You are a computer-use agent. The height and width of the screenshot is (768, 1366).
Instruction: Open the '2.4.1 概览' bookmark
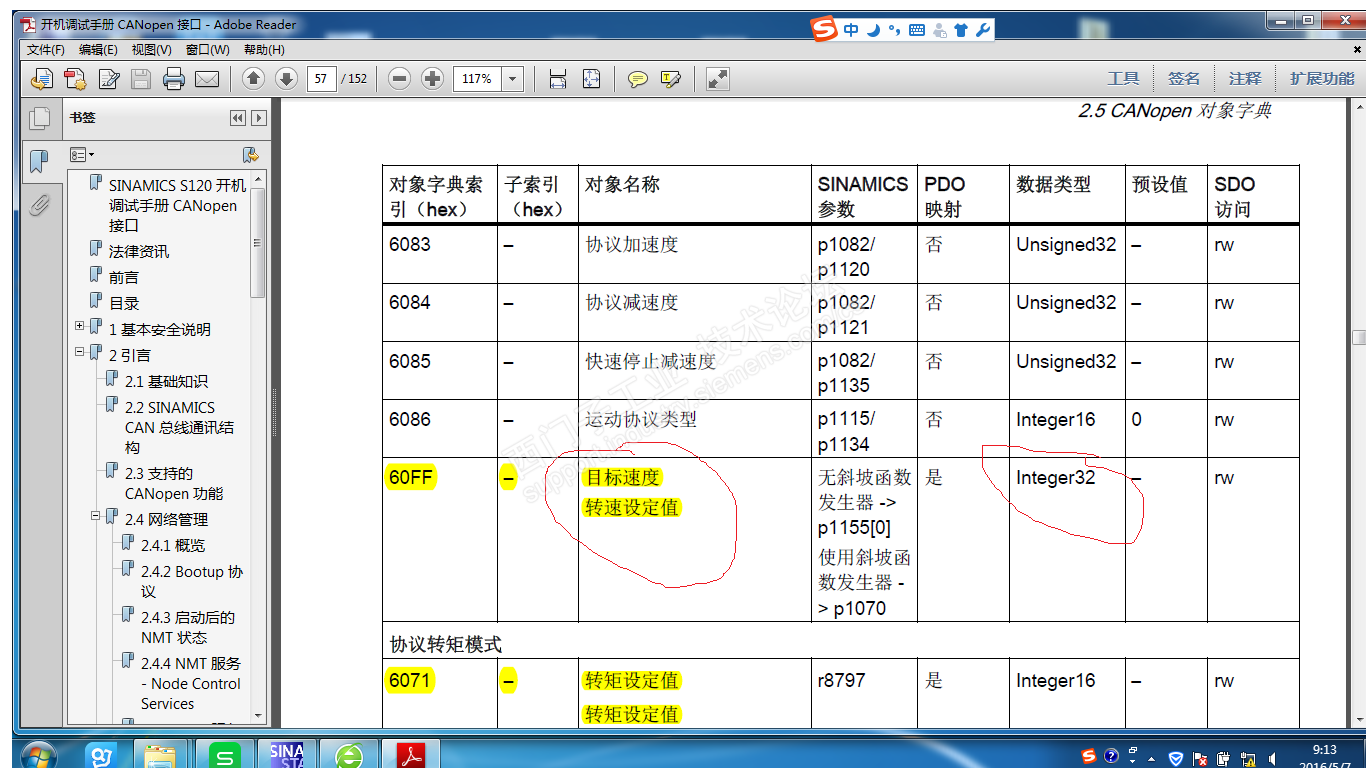pyautogui.click(x=173, y=545)
